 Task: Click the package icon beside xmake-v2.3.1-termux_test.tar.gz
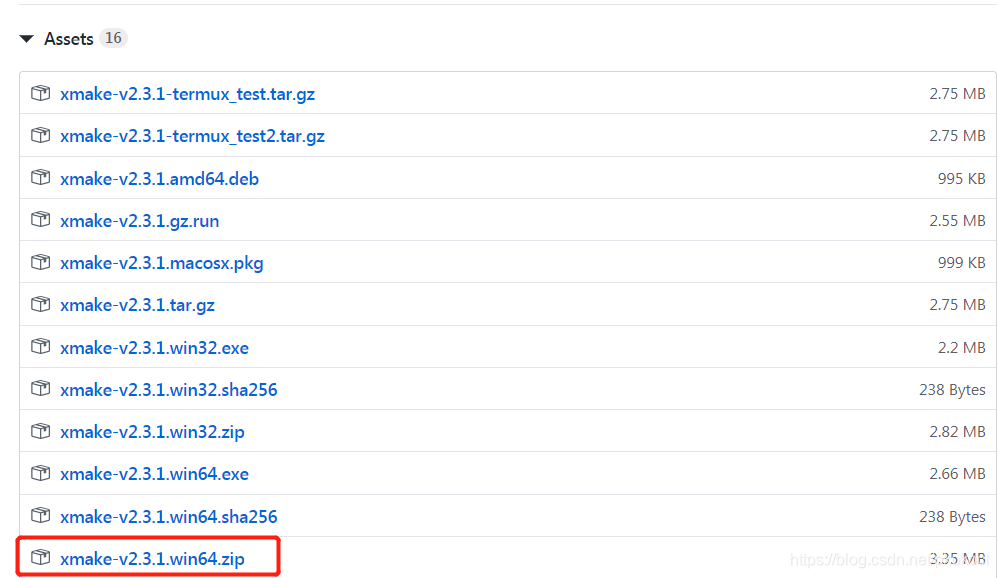[x=40, y=93]
